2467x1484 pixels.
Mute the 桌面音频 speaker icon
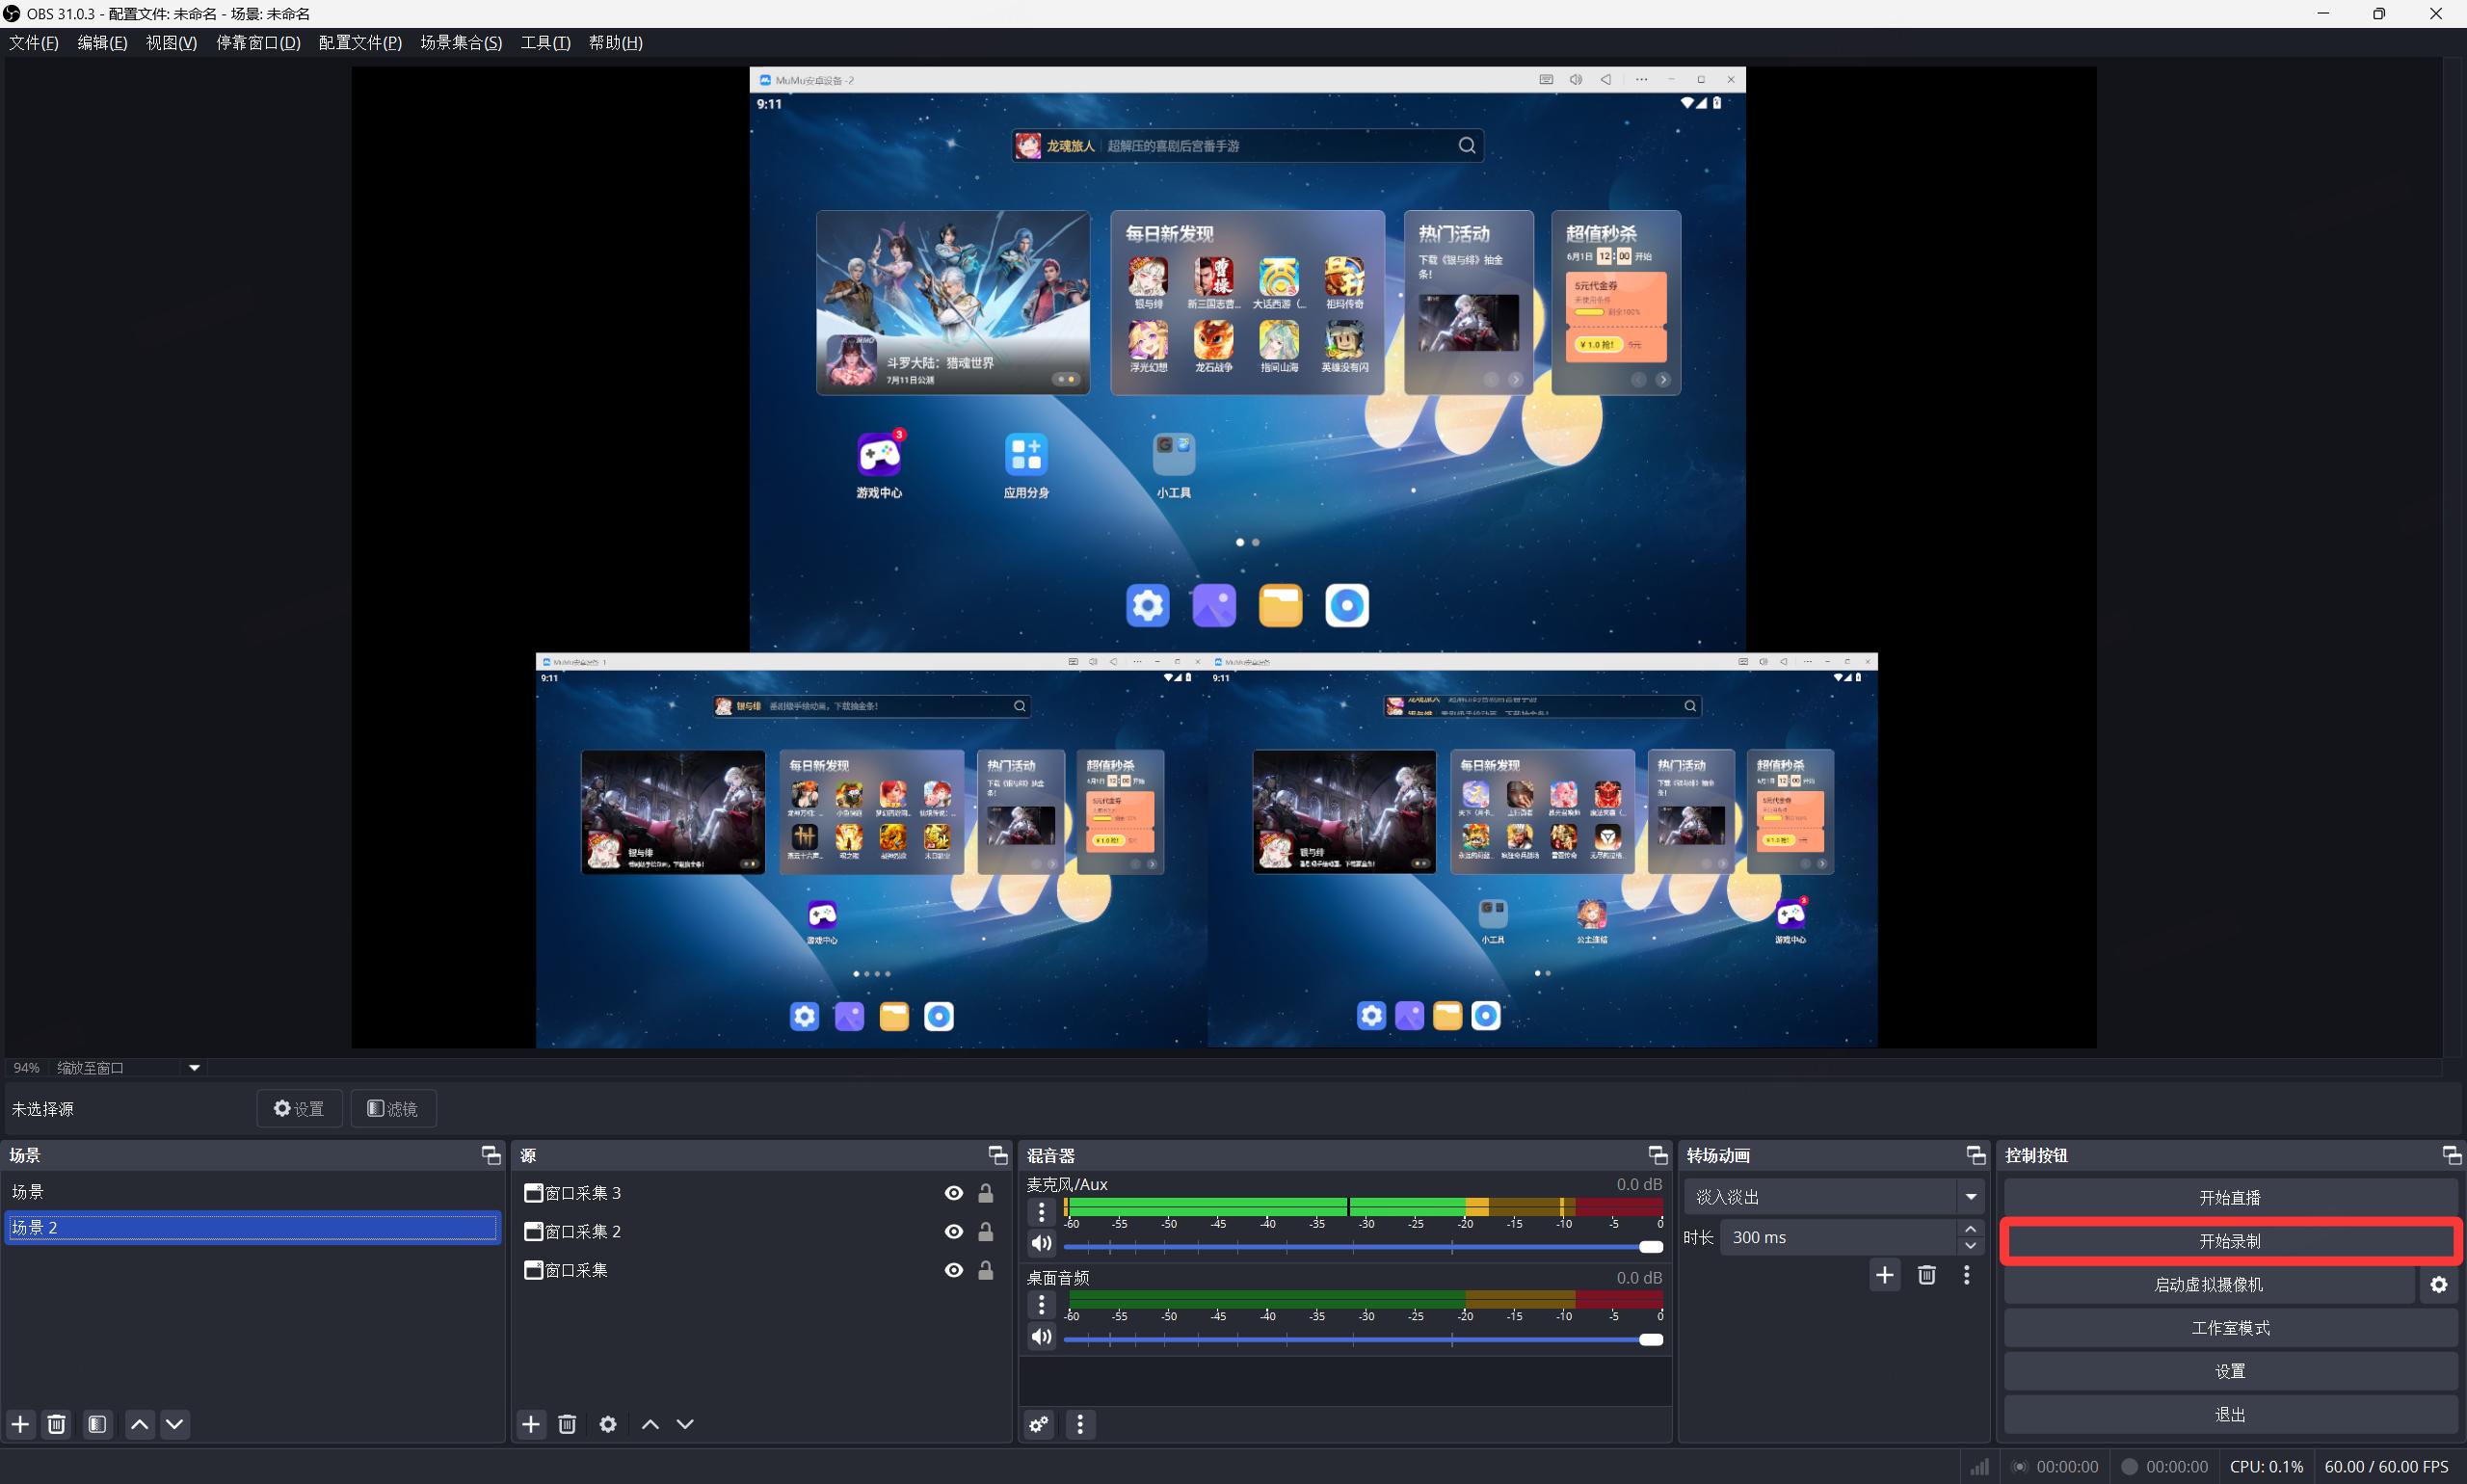1041,1337
